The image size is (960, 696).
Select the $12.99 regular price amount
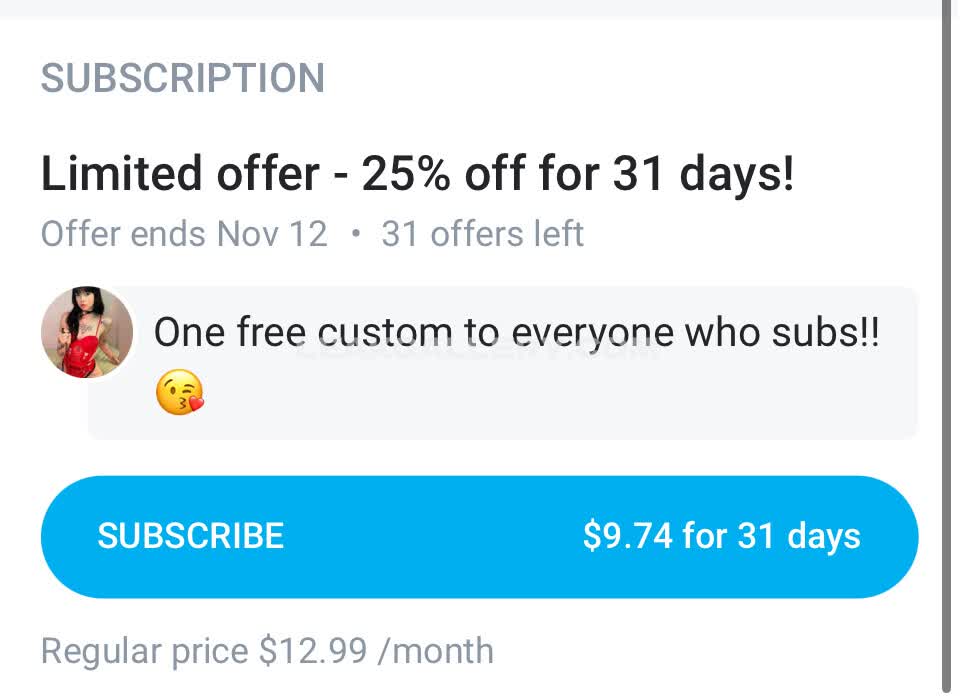coord(313,651)
